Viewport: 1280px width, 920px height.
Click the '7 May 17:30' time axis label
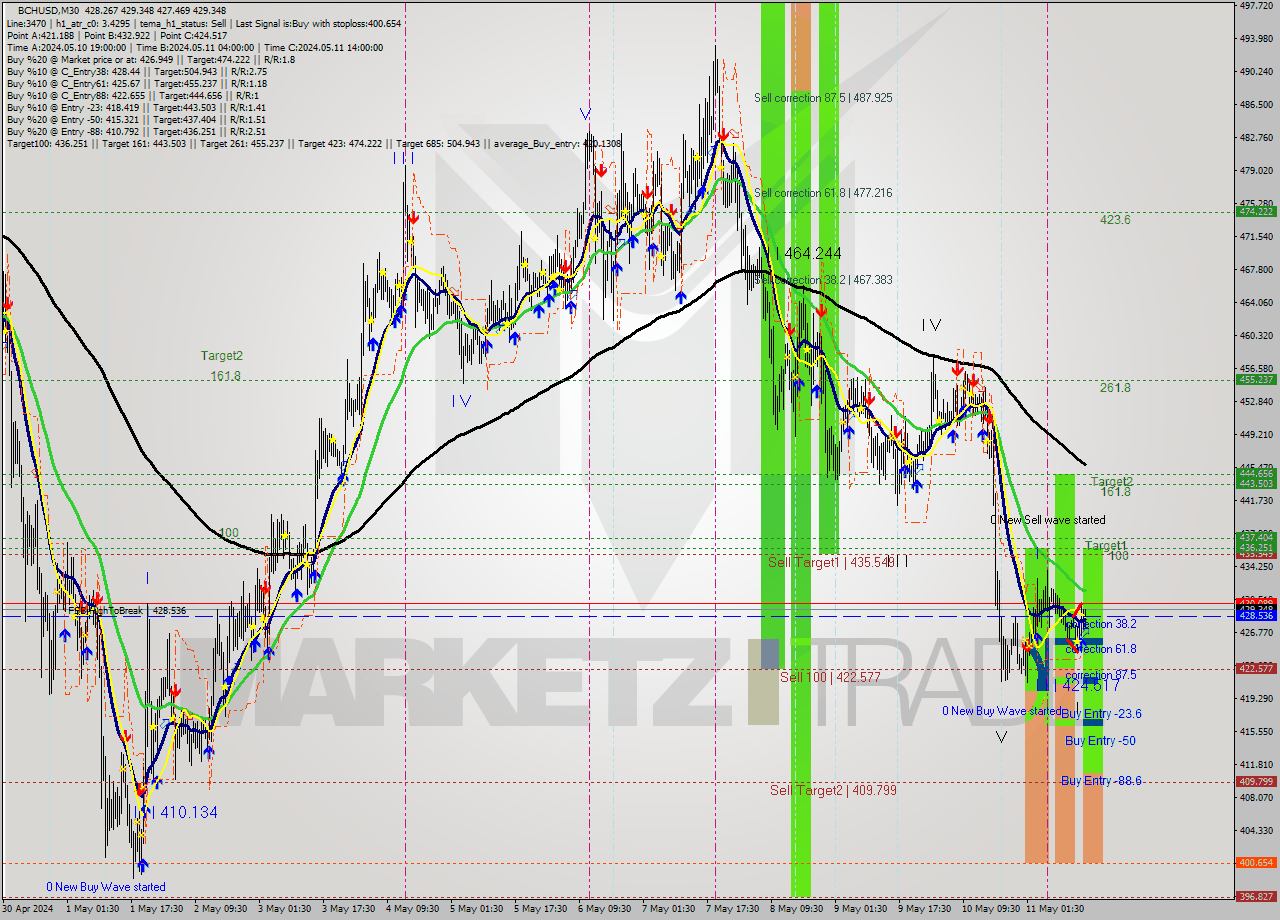point(731,909)
